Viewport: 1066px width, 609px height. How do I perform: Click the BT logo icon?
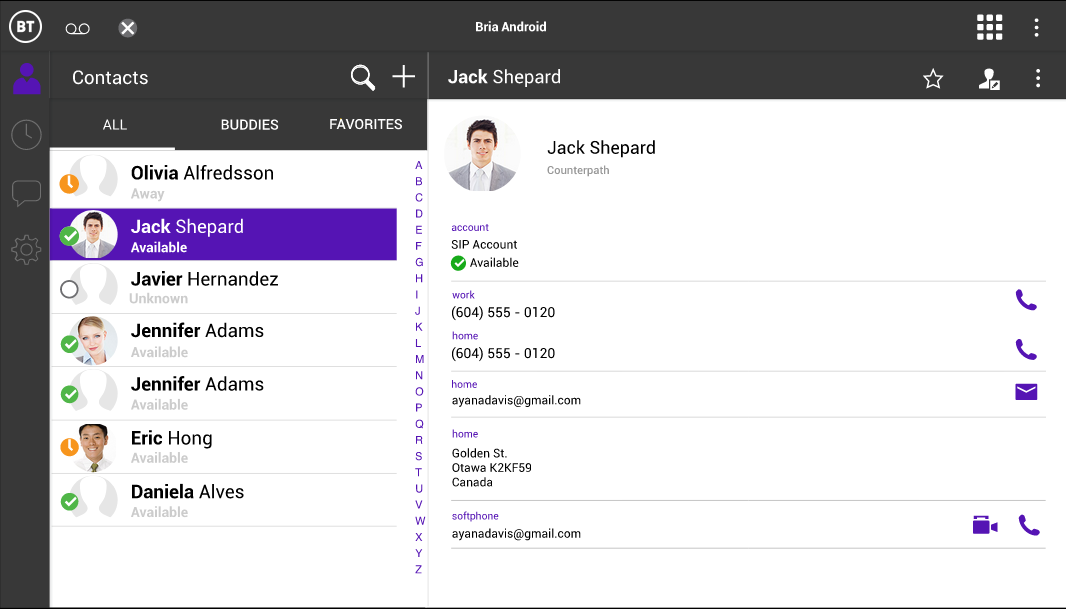pos(25,27)
